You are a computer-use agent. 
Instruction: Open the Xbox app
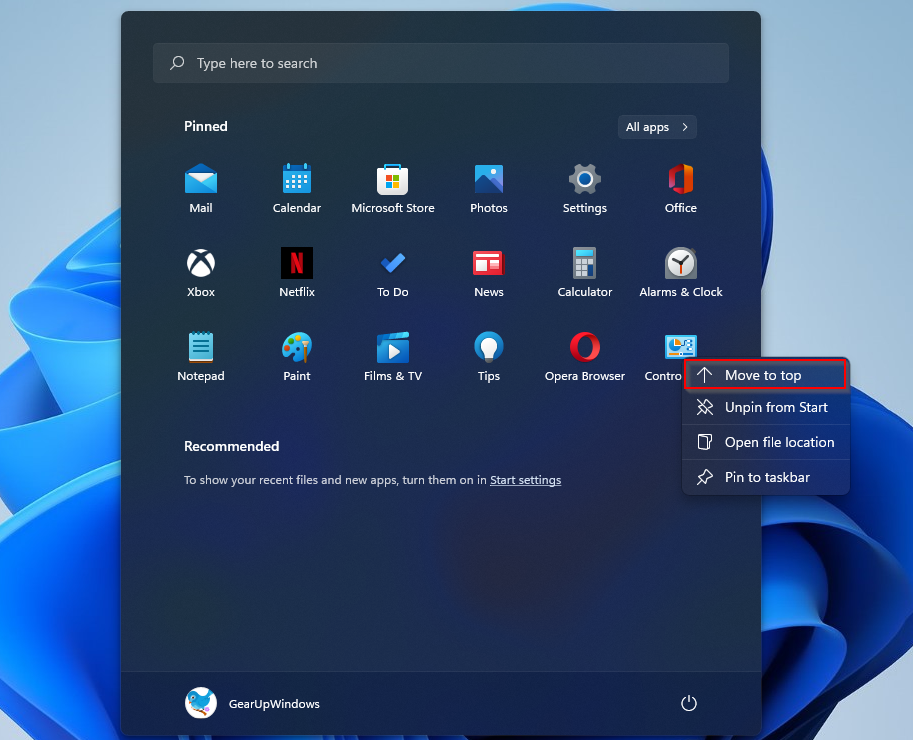200,272
